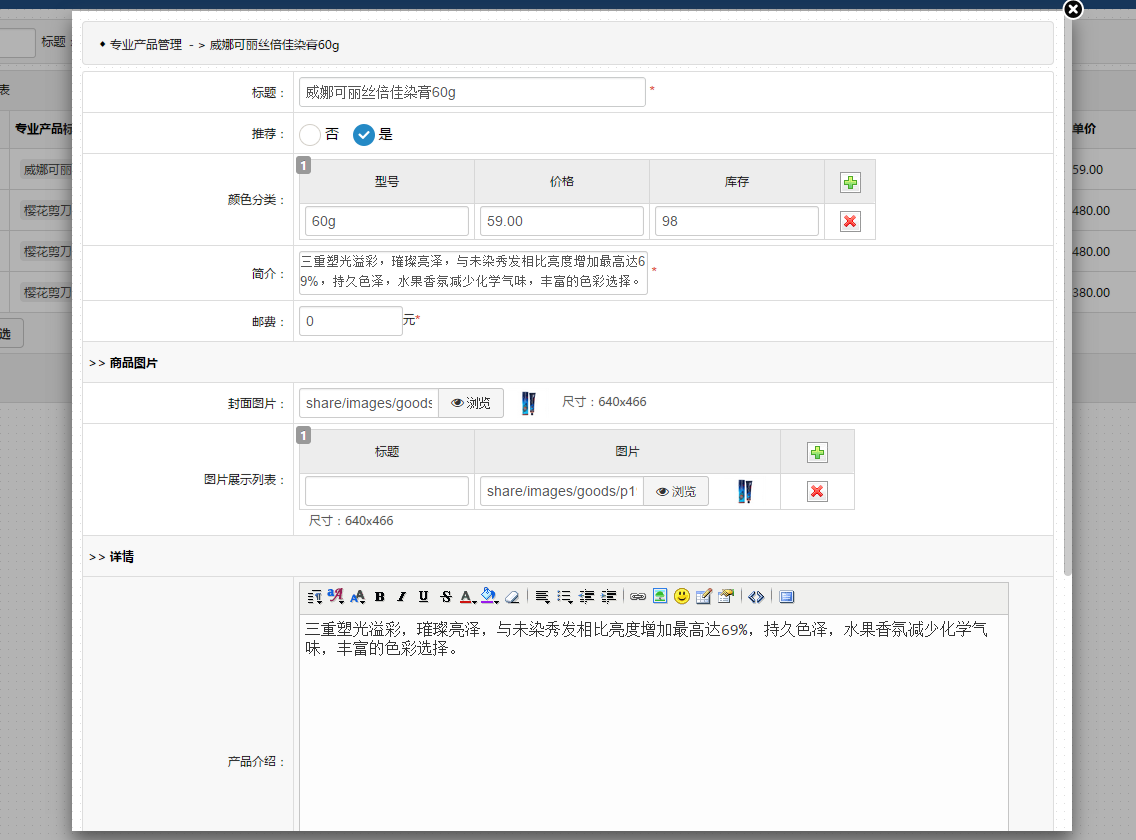The width and height of the screenshot is (1136, 840).
Task: Click the 商品图片 section heading
Action: click(133, 363)
